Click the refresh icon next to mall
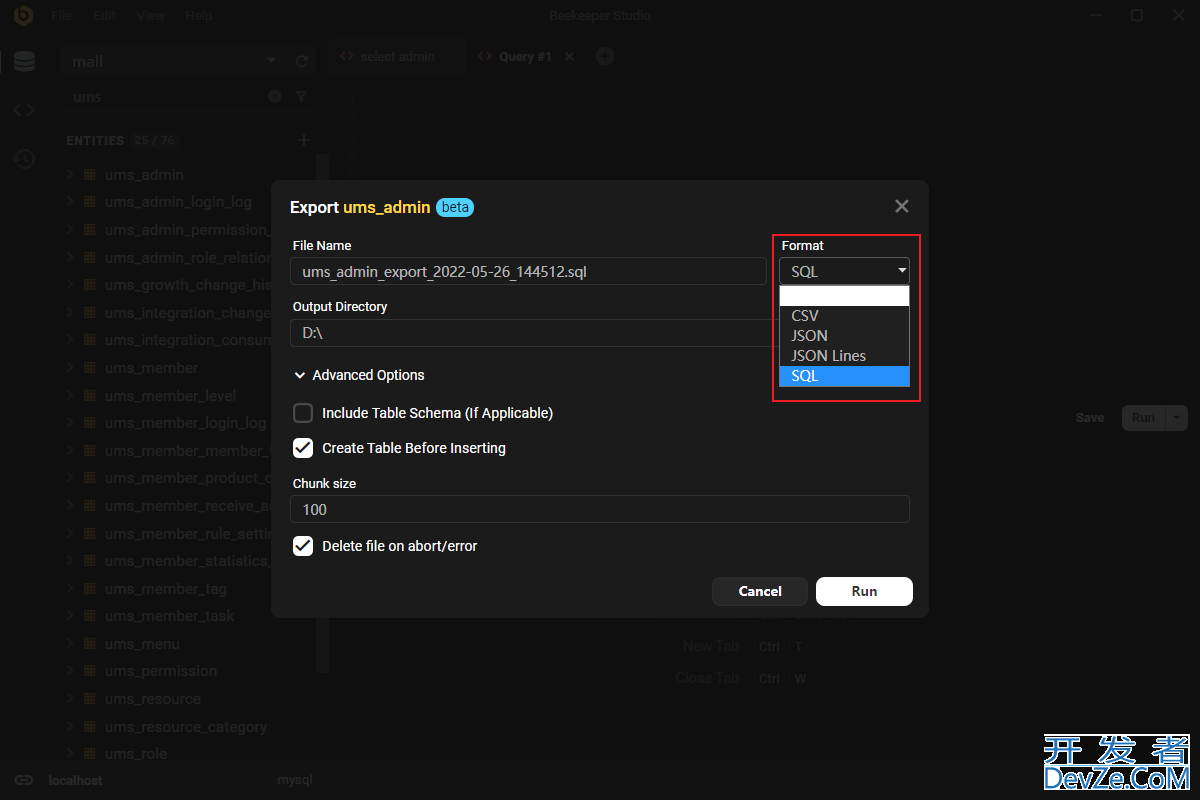The image size is (1200, 800). [302, 61]
